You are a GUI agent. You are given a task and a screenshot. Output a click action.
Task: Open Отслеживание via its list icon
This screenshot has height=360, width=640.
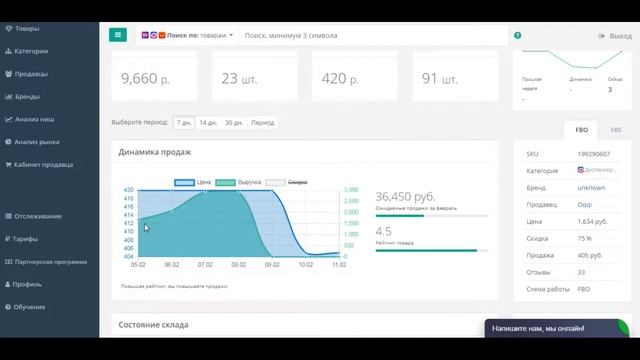8,216
